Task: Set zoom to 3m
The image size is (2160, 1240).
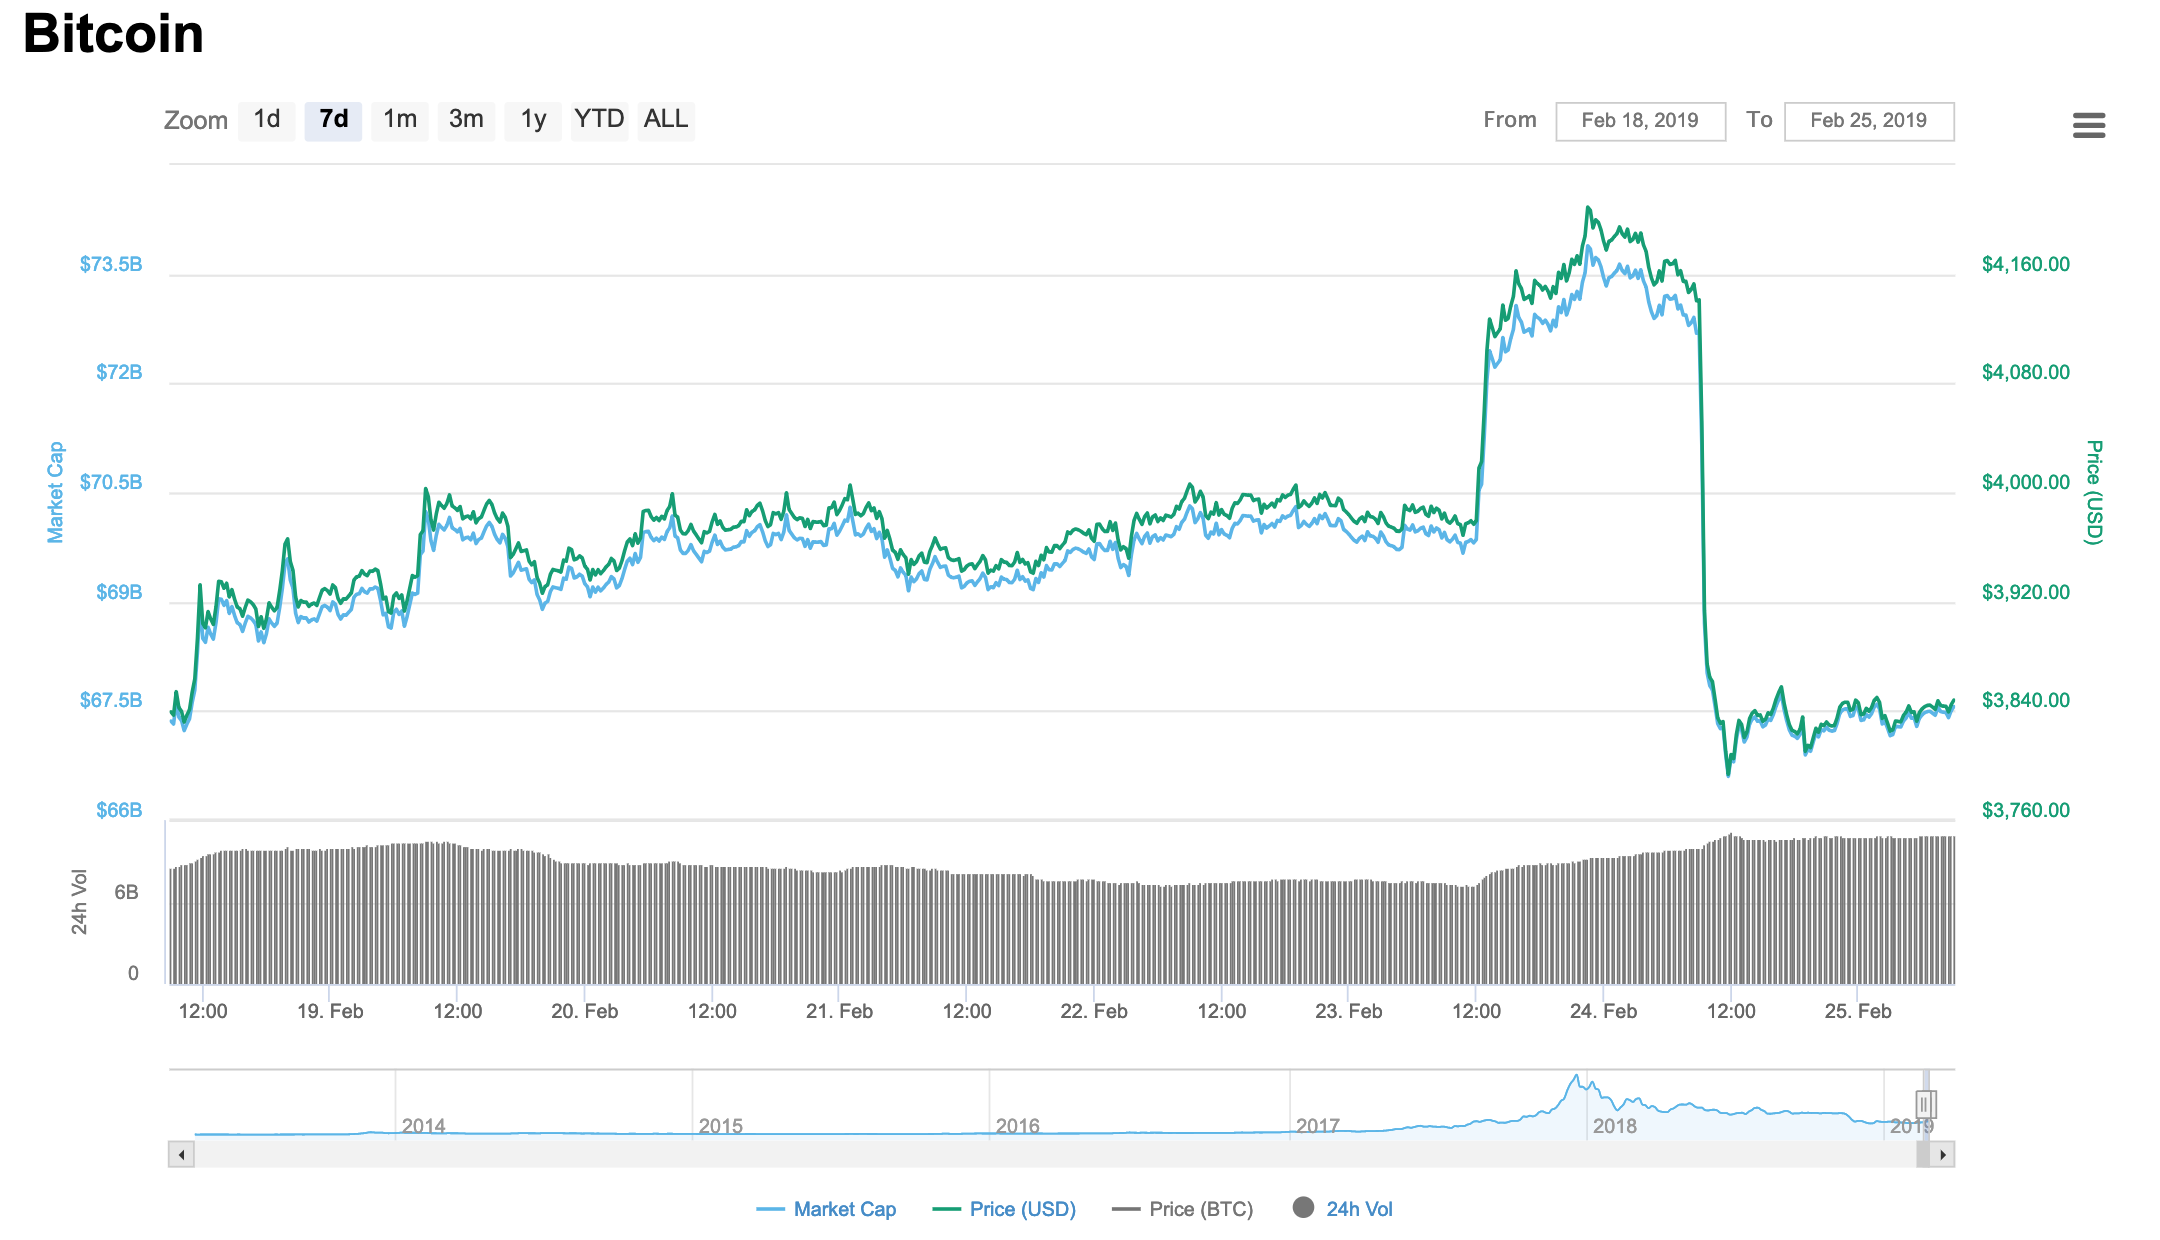Action: [466, 120]
